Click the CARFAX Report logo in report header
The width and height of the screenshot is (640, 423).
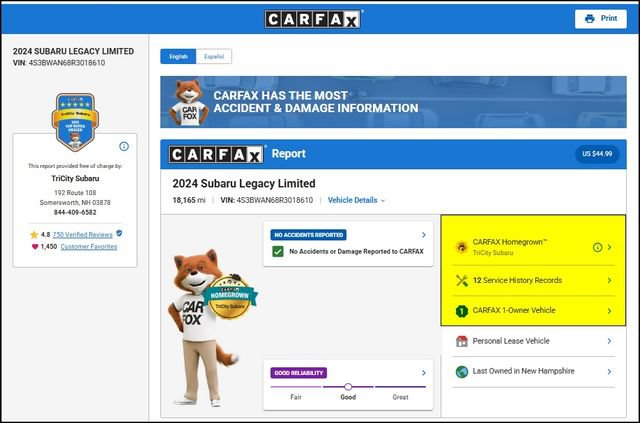(216, 154)
